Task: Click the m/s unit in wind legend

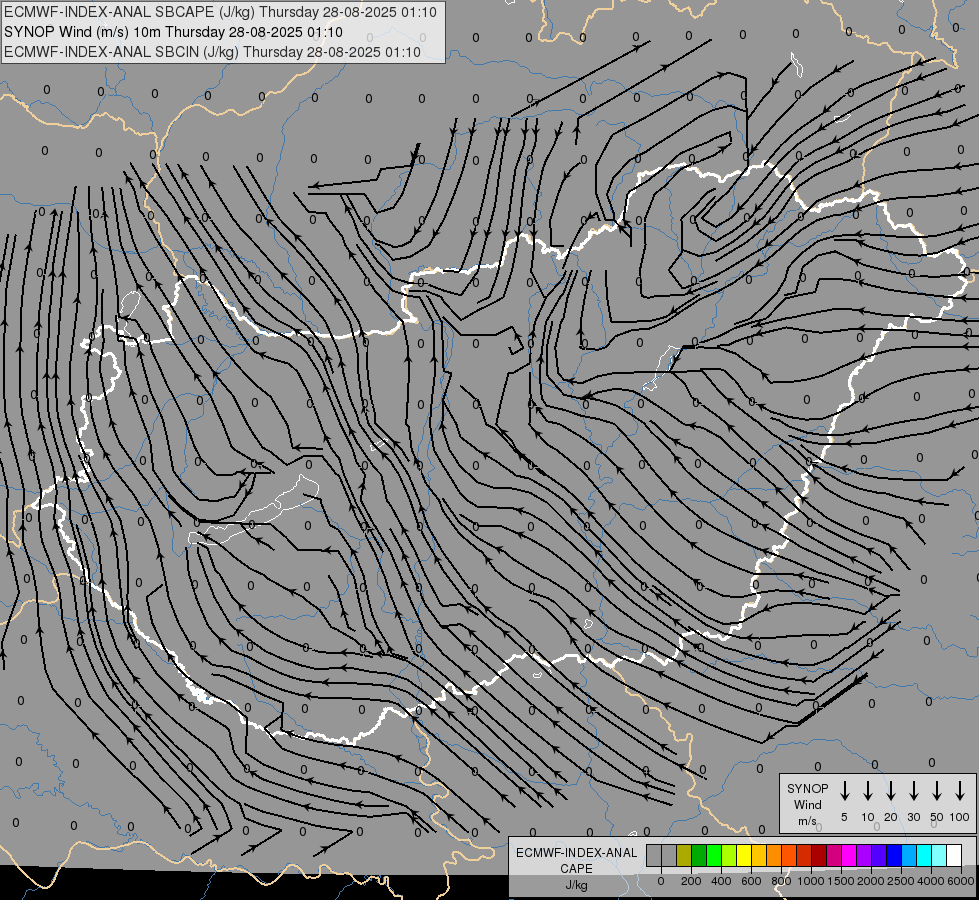Action: point(807,821)
